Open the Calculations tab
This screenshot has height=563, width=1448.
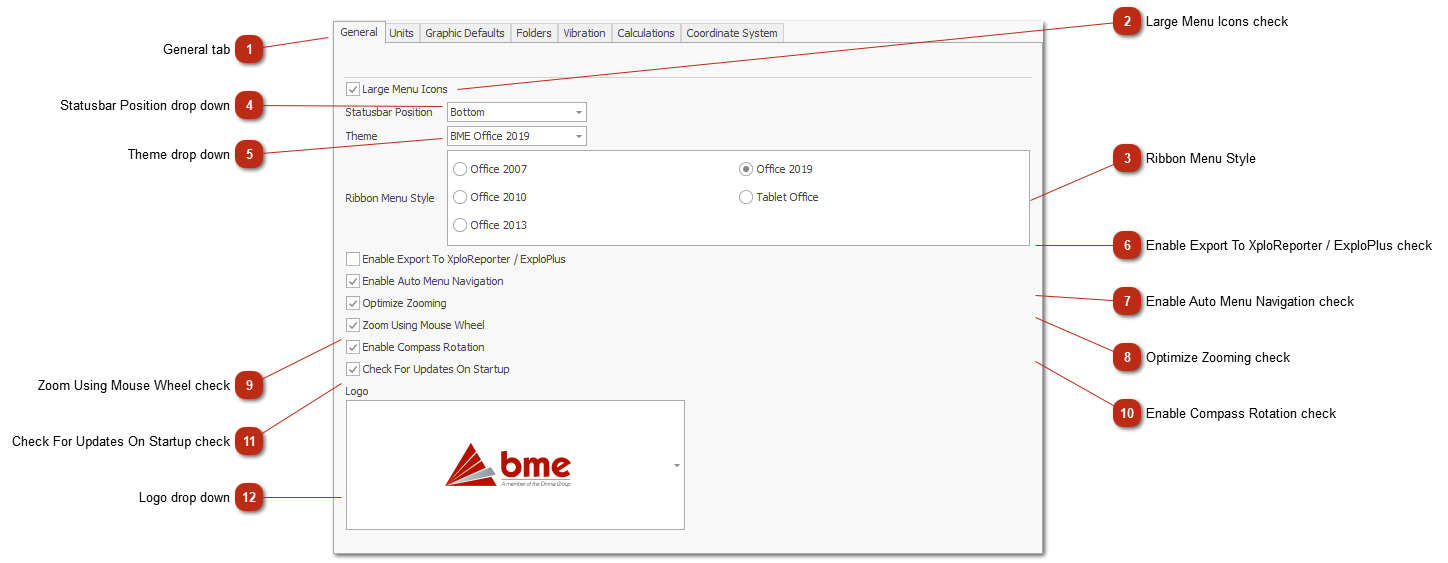[x=645, y=33]
